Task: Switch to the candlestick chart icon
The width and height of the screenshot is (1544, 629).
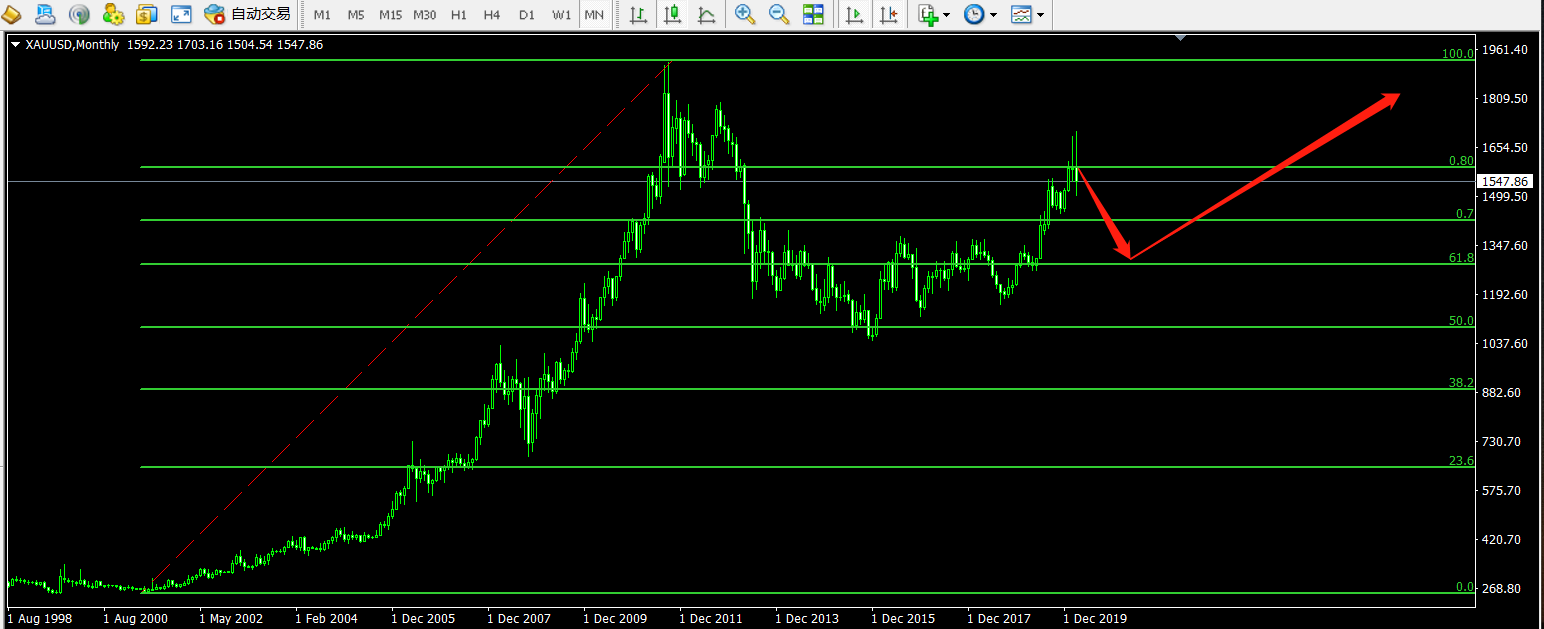Action: point(672,14)
